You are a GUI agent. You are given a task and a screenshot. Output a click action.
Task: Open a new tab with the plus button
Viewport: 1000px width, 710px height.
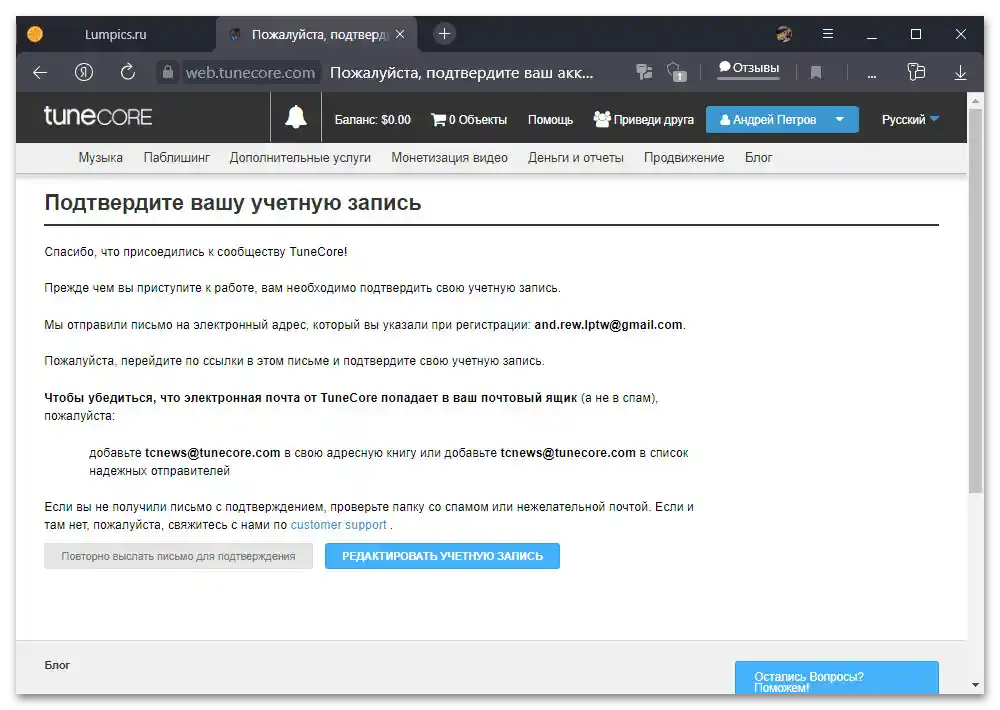(x=445, y=34)
